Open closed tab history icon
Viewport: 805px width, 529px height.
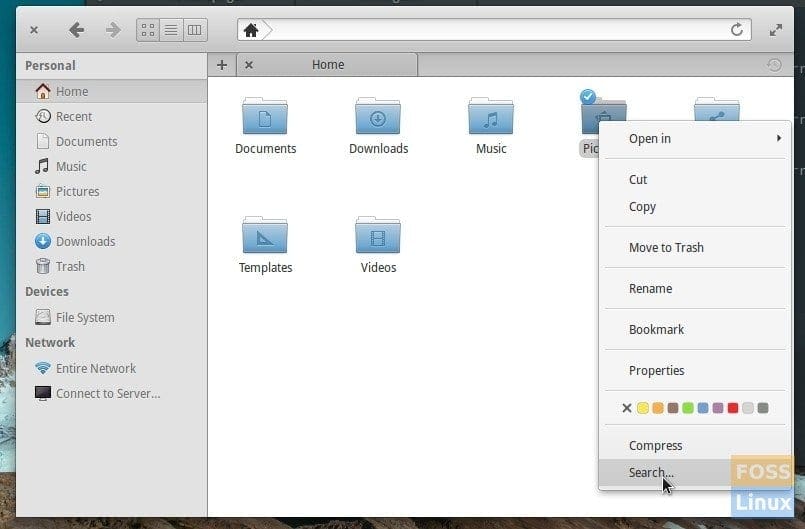click(x=774, y=65)
